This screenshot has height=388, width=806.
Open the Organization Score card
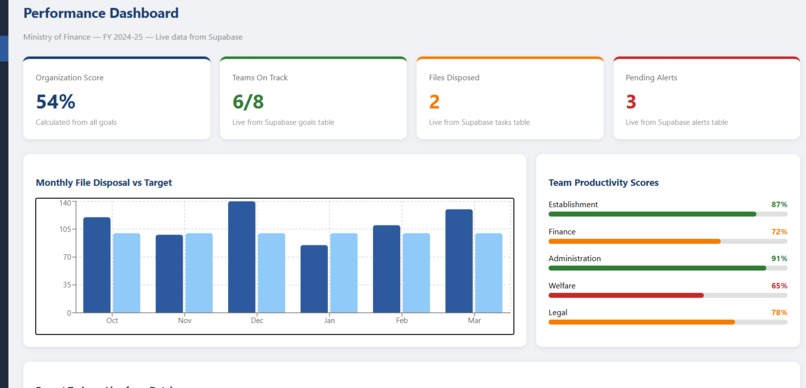tap(117, 98)
